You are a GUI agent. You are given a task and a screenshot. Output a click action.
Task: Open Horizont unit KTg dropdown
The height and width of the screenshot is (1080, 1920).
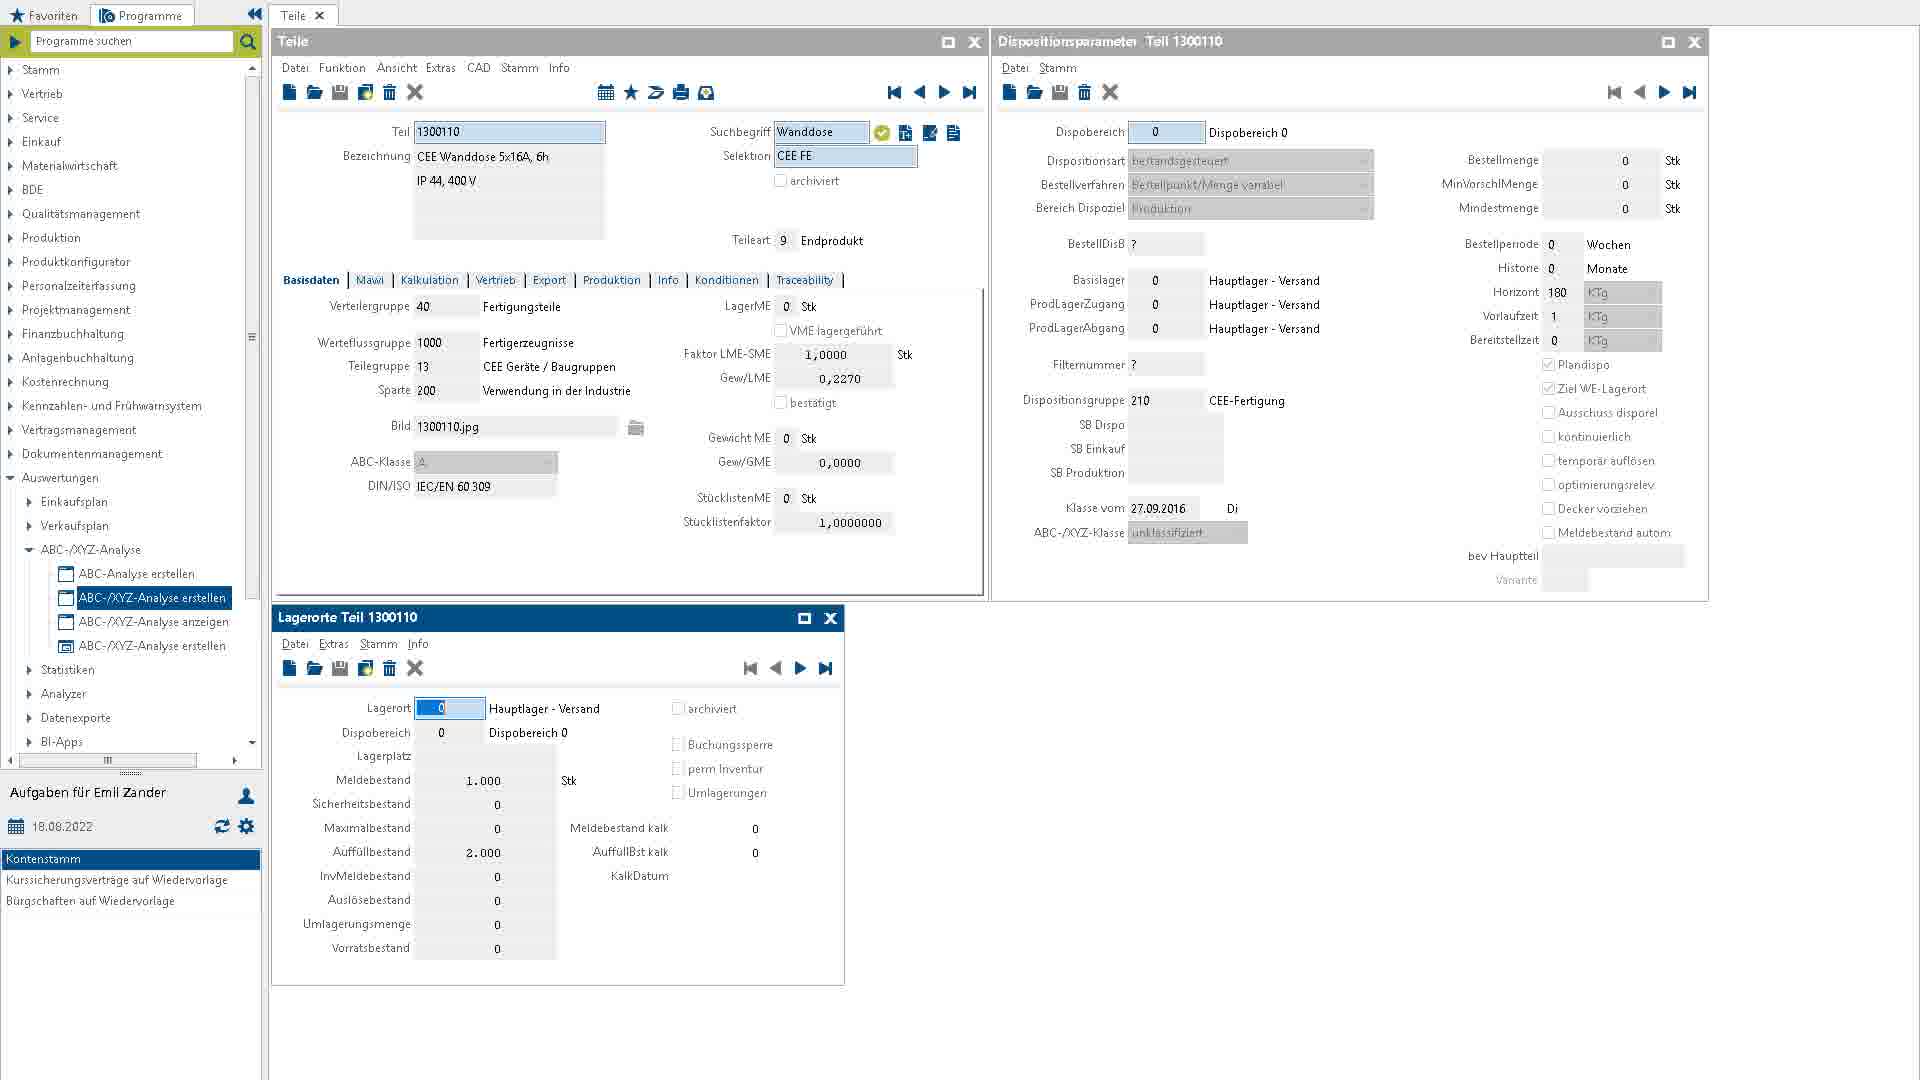tap(1623, 293)
